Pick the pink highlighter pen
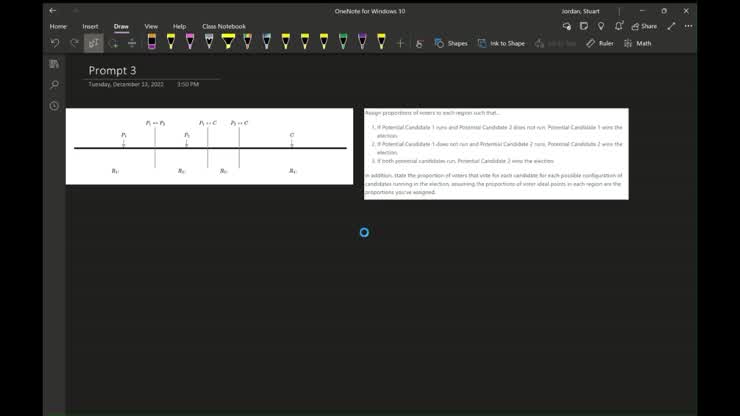 [x=190, y=42]
